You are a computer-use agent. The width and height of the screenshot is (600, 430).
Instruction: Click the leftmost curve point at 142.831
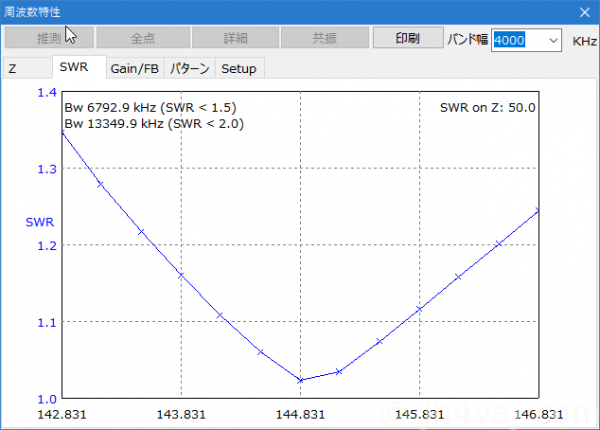tap(62, 132)
